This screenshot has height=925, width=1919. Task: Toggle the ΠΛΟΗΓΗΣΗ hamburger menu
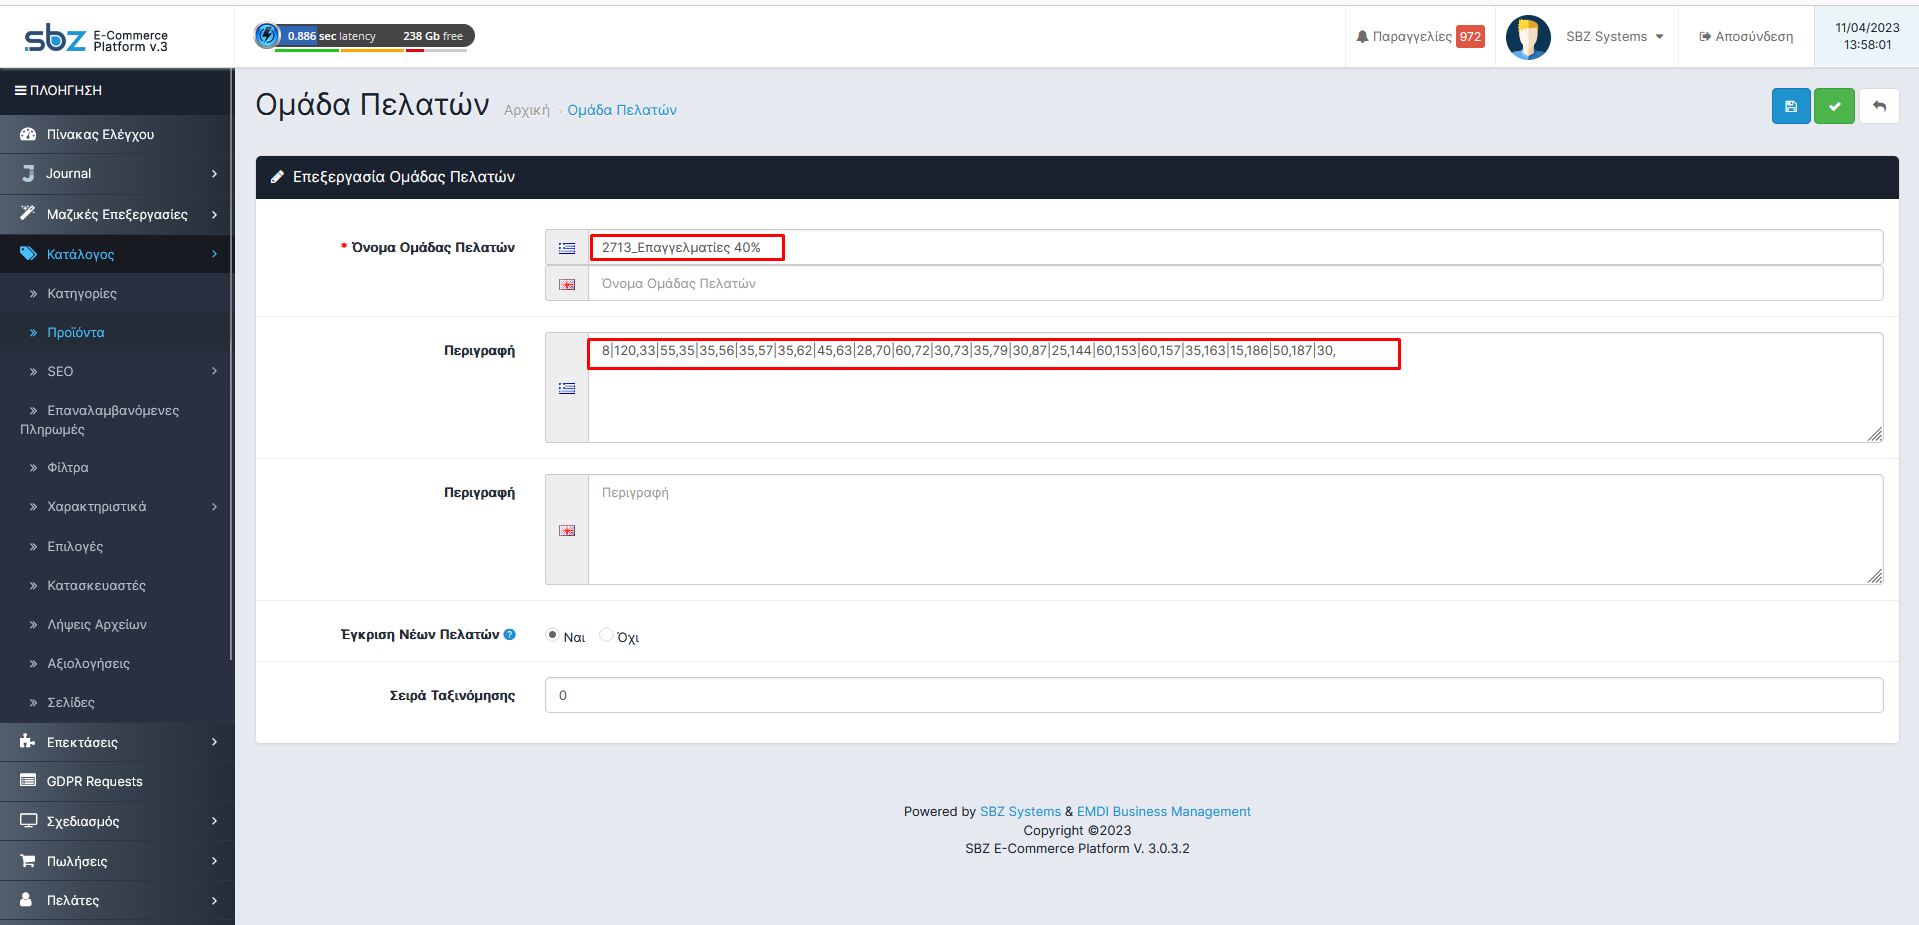click(x=20, y=90)
